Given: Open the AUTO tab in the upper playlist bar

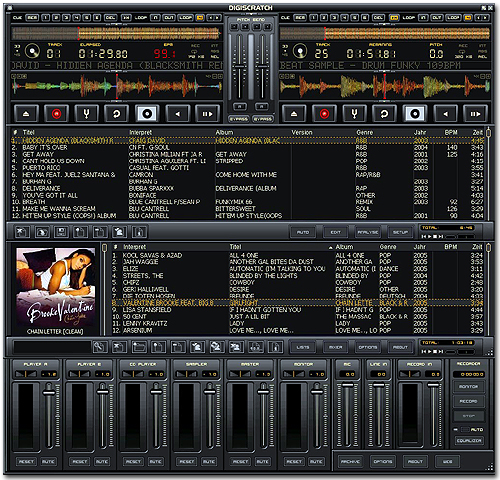Looking at the screenshot, I should (303, 232).
